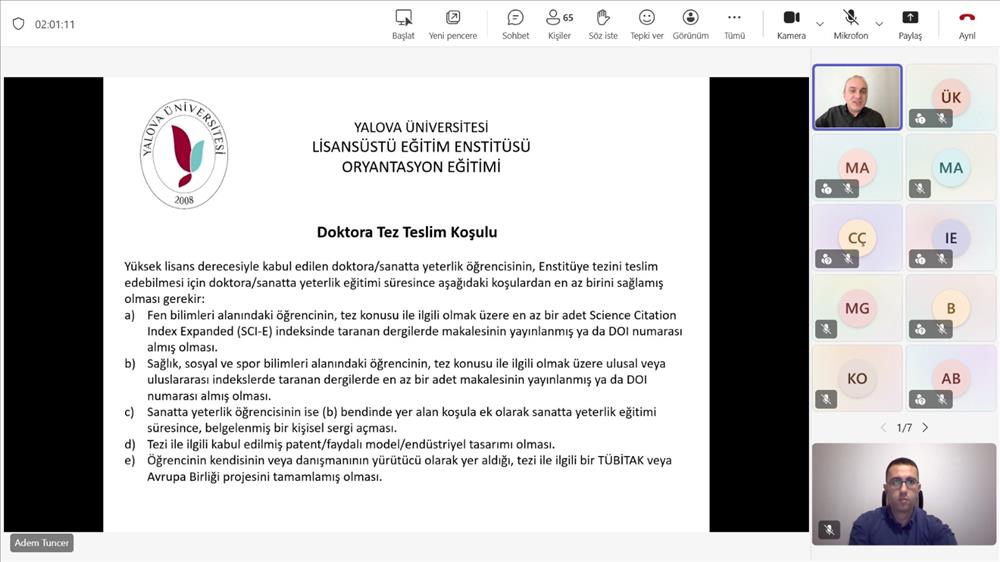The height and width of the screenshot is (562, 1000).
Task: Click the shield security icon
Action: pyautogui.click(x=18, y=24)
